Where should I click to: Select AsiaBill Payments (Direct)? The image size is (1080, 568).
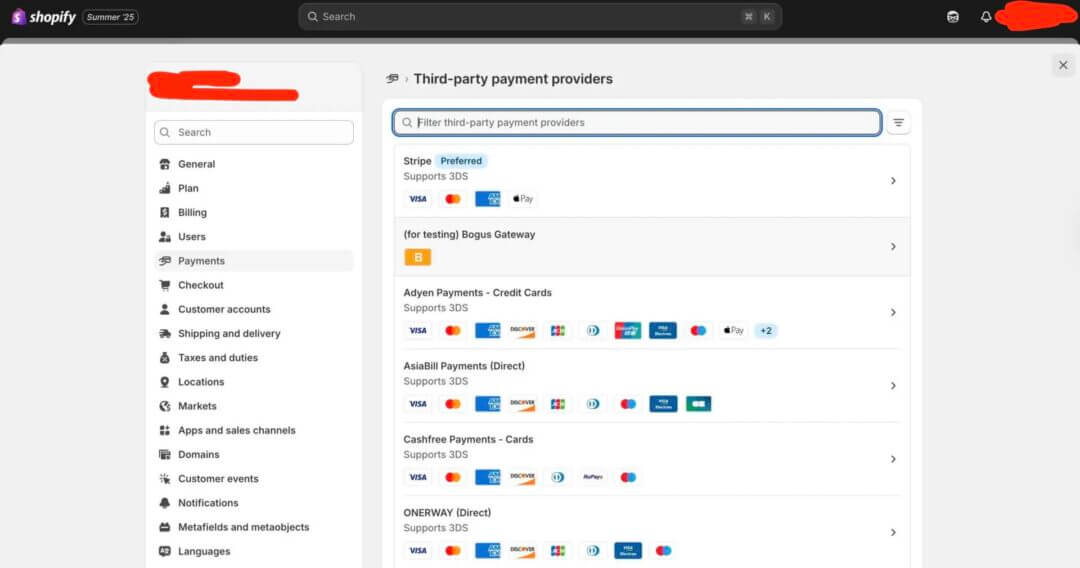(x=652, y=386)
